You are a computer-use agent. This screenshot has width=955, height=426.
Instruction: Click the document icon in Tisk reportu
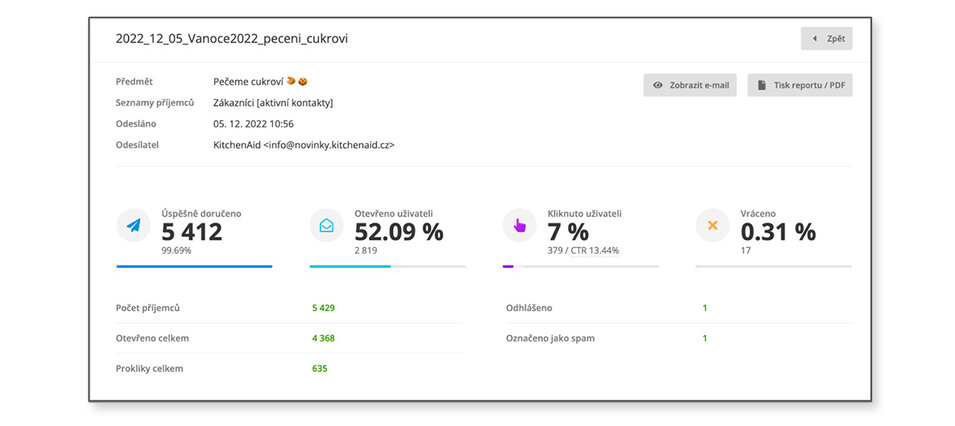click(762, 86)
